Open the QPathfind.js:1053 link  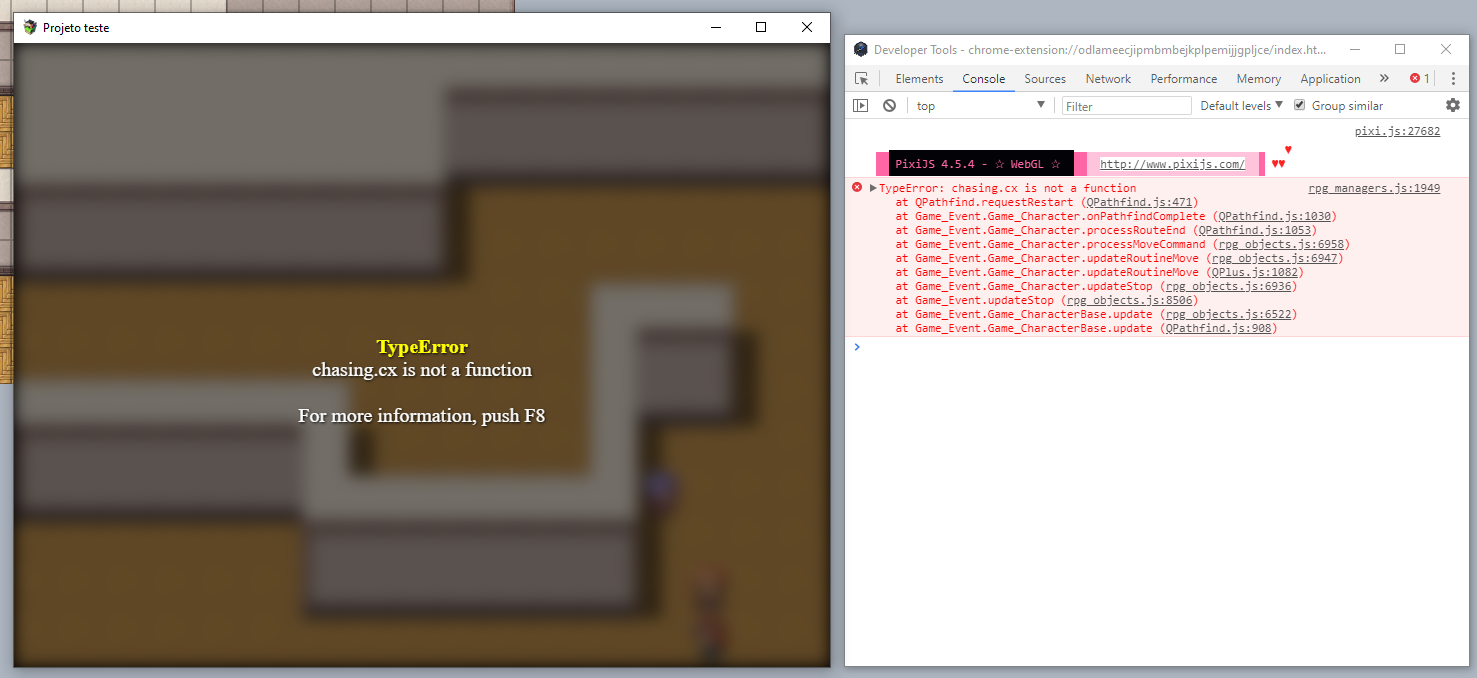pyautogui.click(x=1255, y=230)
